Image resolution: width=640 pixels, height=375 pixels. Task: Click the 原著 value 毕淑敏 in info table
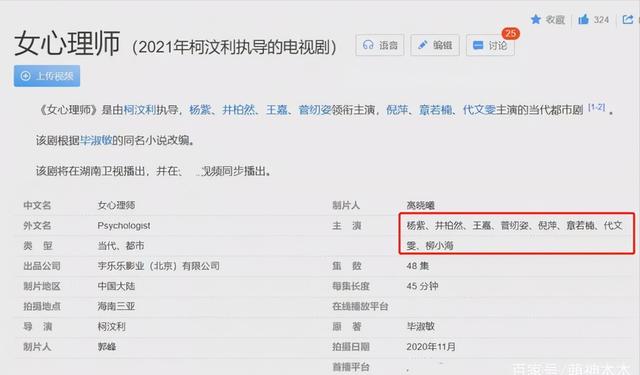click(x=420, y=326)
